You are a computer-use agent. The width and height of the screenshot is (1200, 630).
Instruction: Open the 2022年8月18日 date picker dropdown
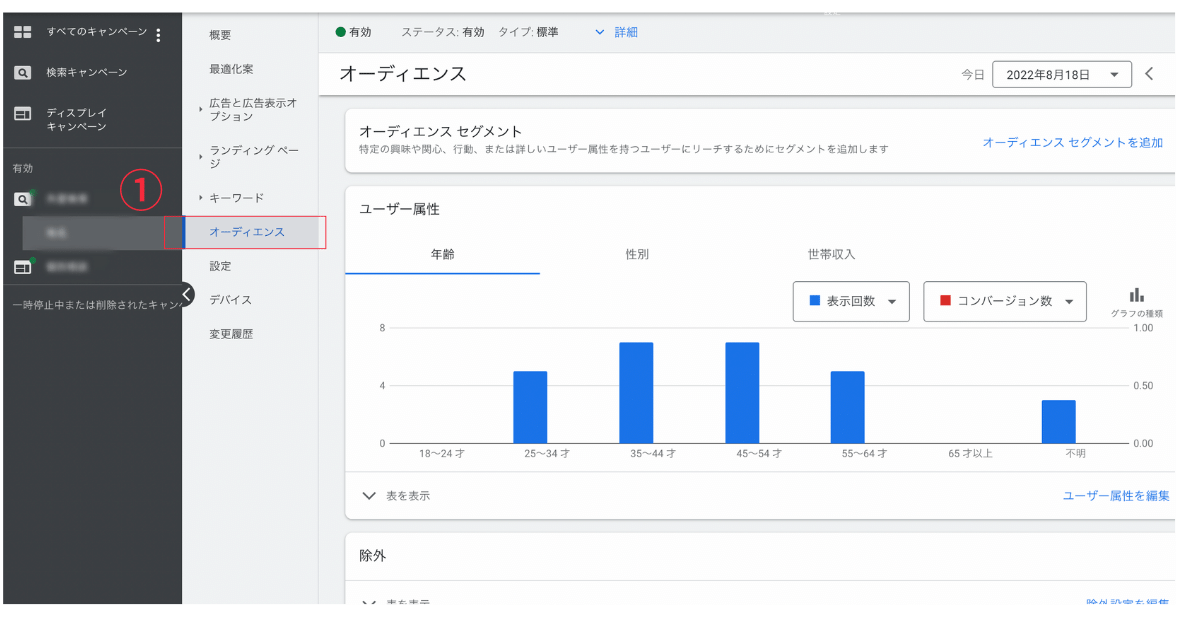point(1061,75)
